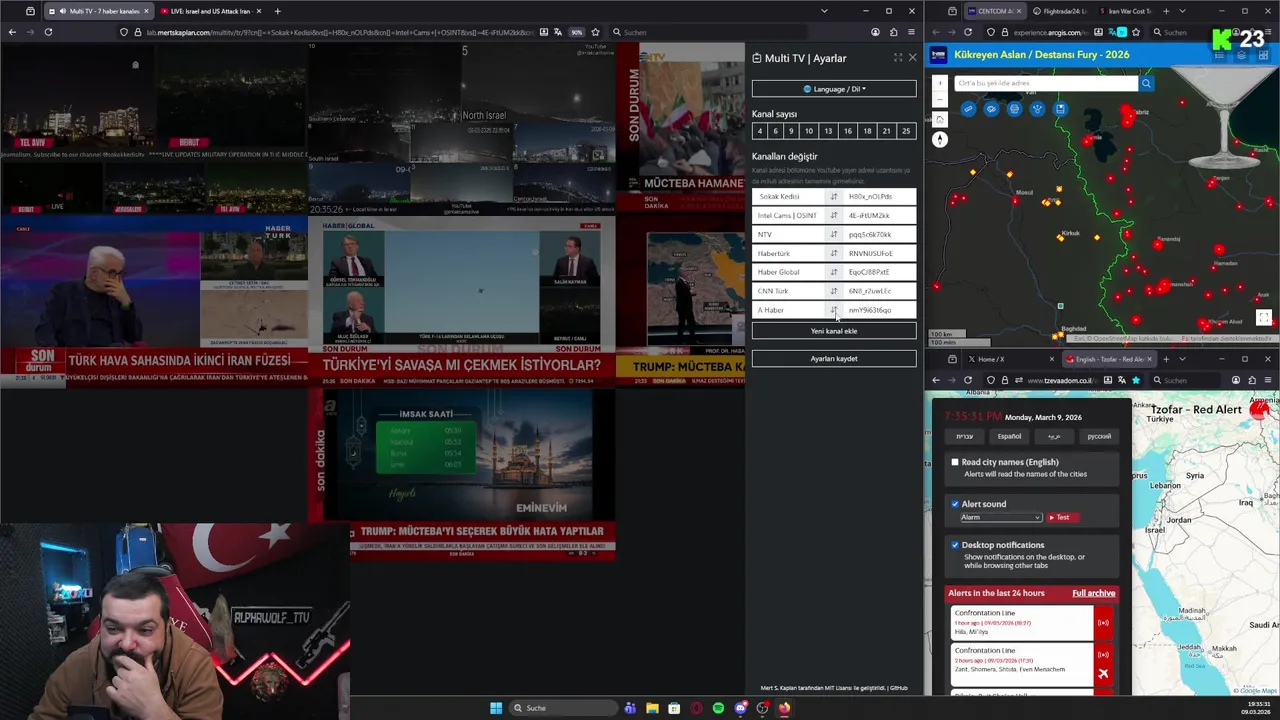This screenshot has height=720, width=1280.
Task: Click the Sokak Kedisi channel name field
Action: 788,197
